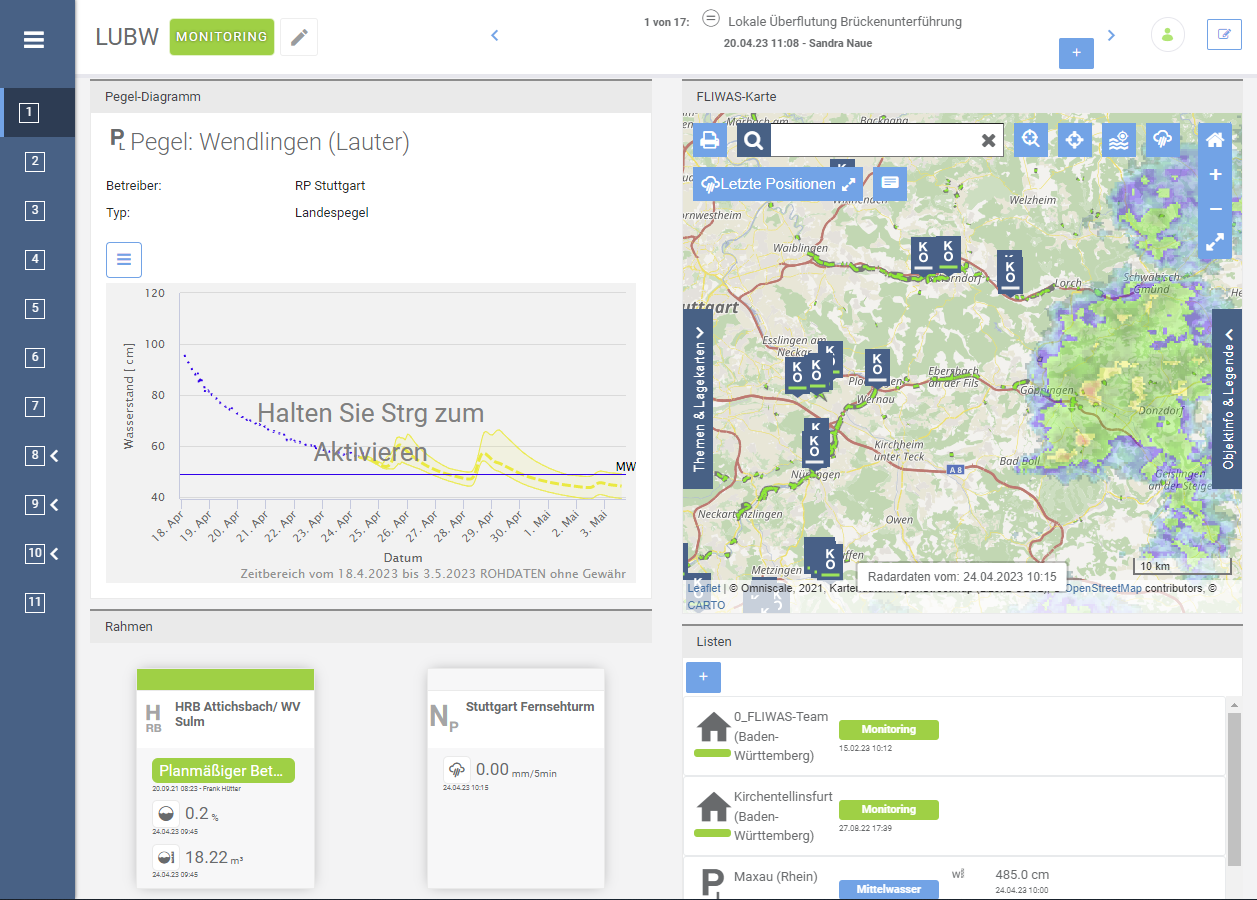Open the map message note icon
Screen dimensions: 1257x900
(x=890, y=184)
